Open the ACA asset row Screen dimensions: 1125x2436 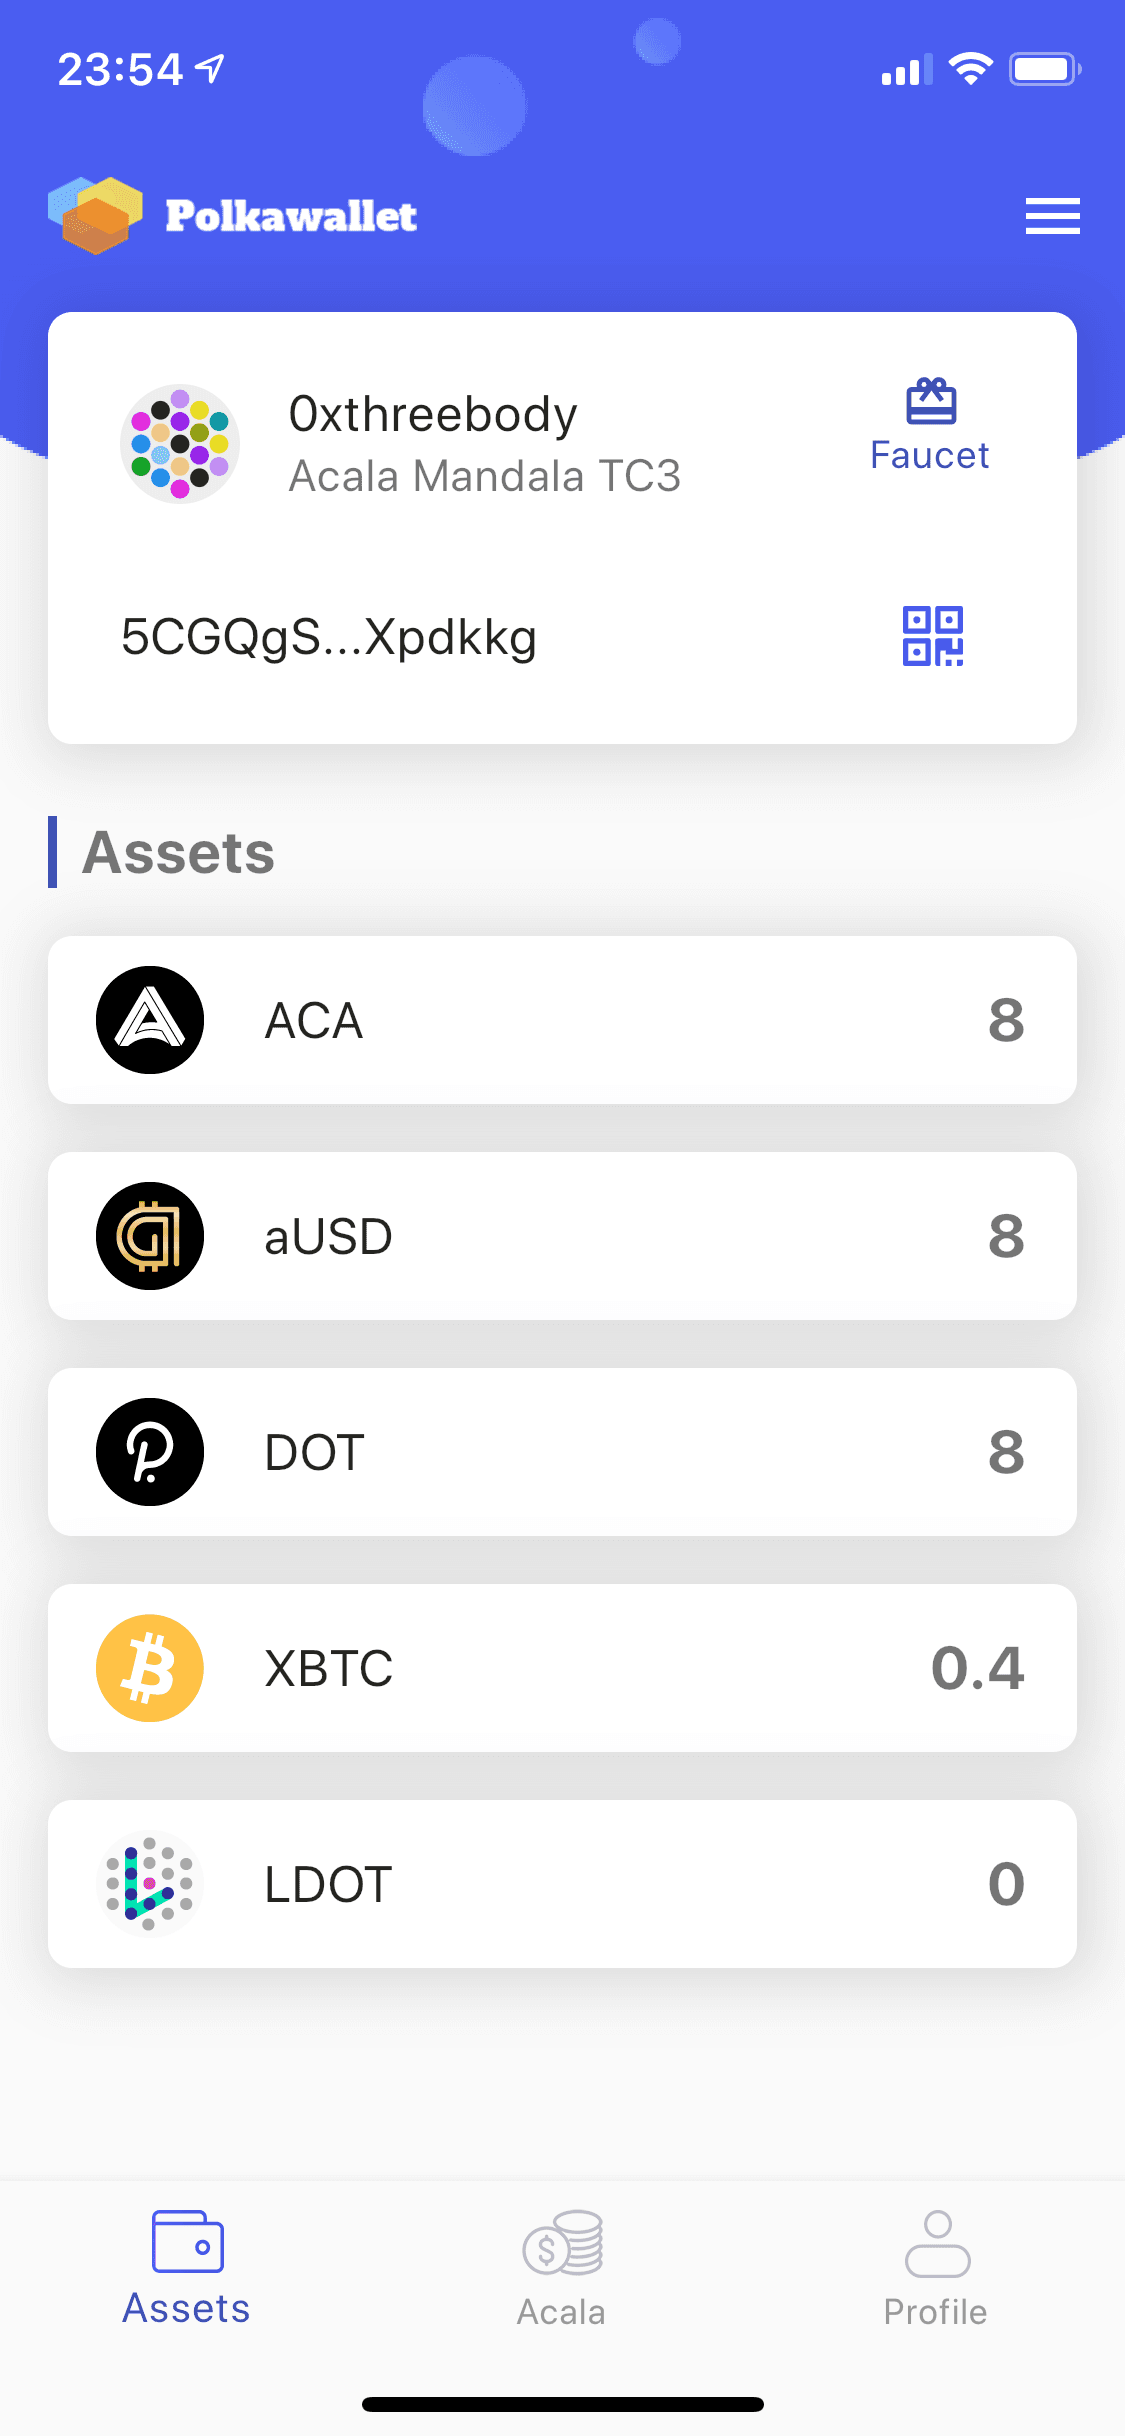[562, 1020]
